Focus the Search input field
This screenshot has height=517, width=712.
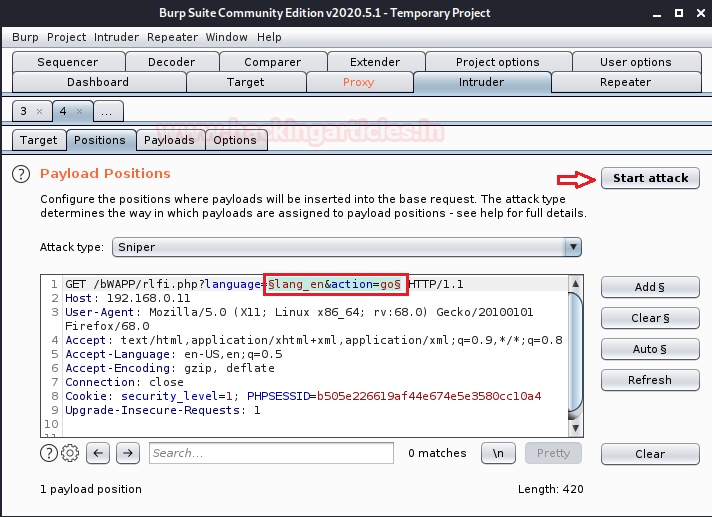(272, 453)
